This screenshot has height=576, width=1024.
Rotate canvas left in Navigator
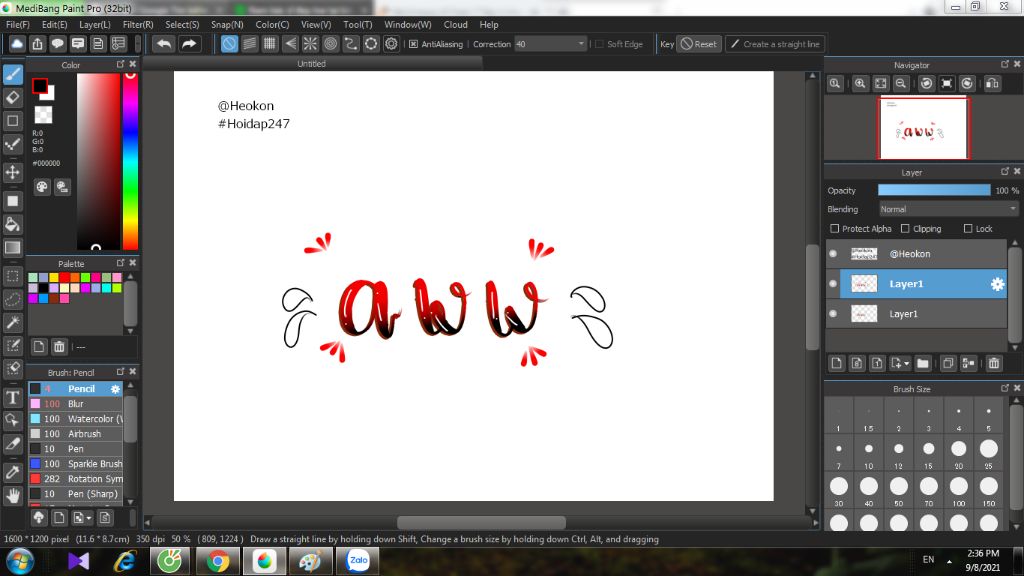pos(926,84)
